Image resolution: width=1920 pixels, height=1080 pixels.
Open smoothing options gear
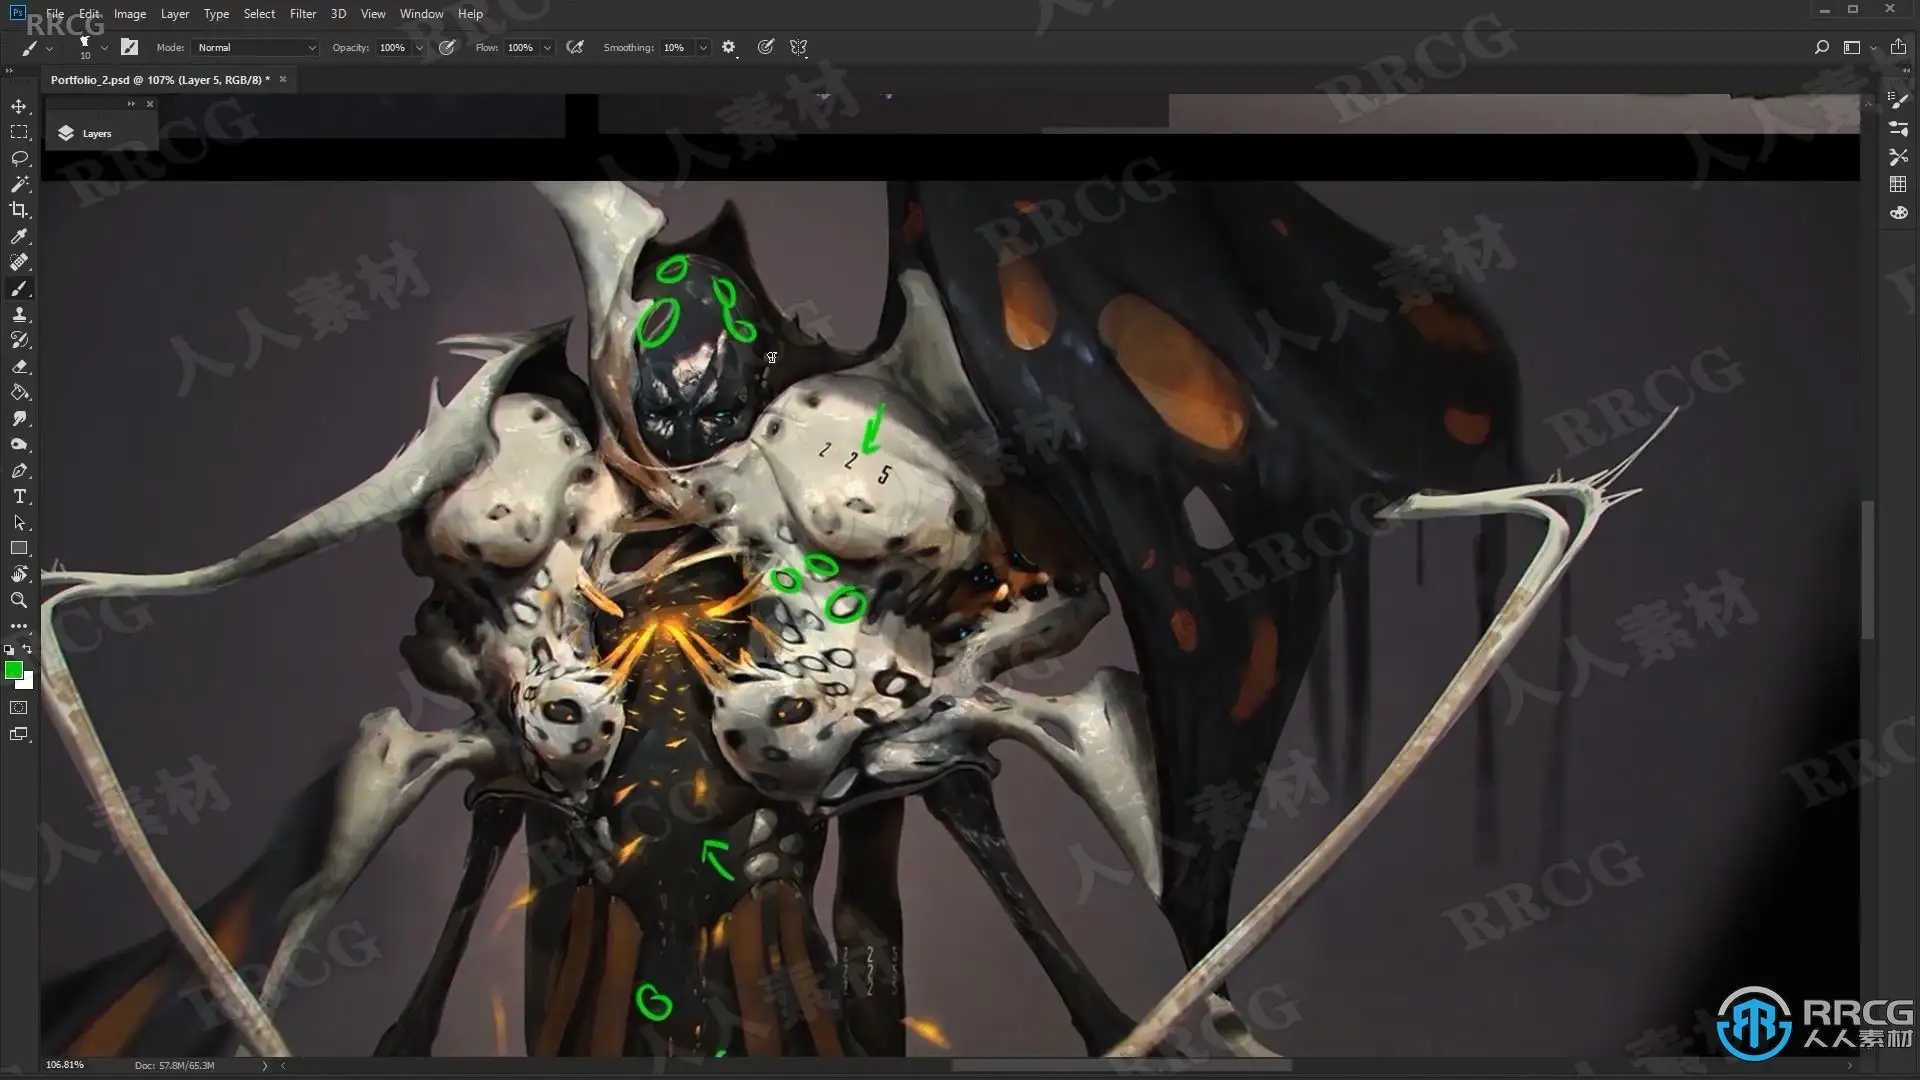pyautogui.click(x=728, y=47)
